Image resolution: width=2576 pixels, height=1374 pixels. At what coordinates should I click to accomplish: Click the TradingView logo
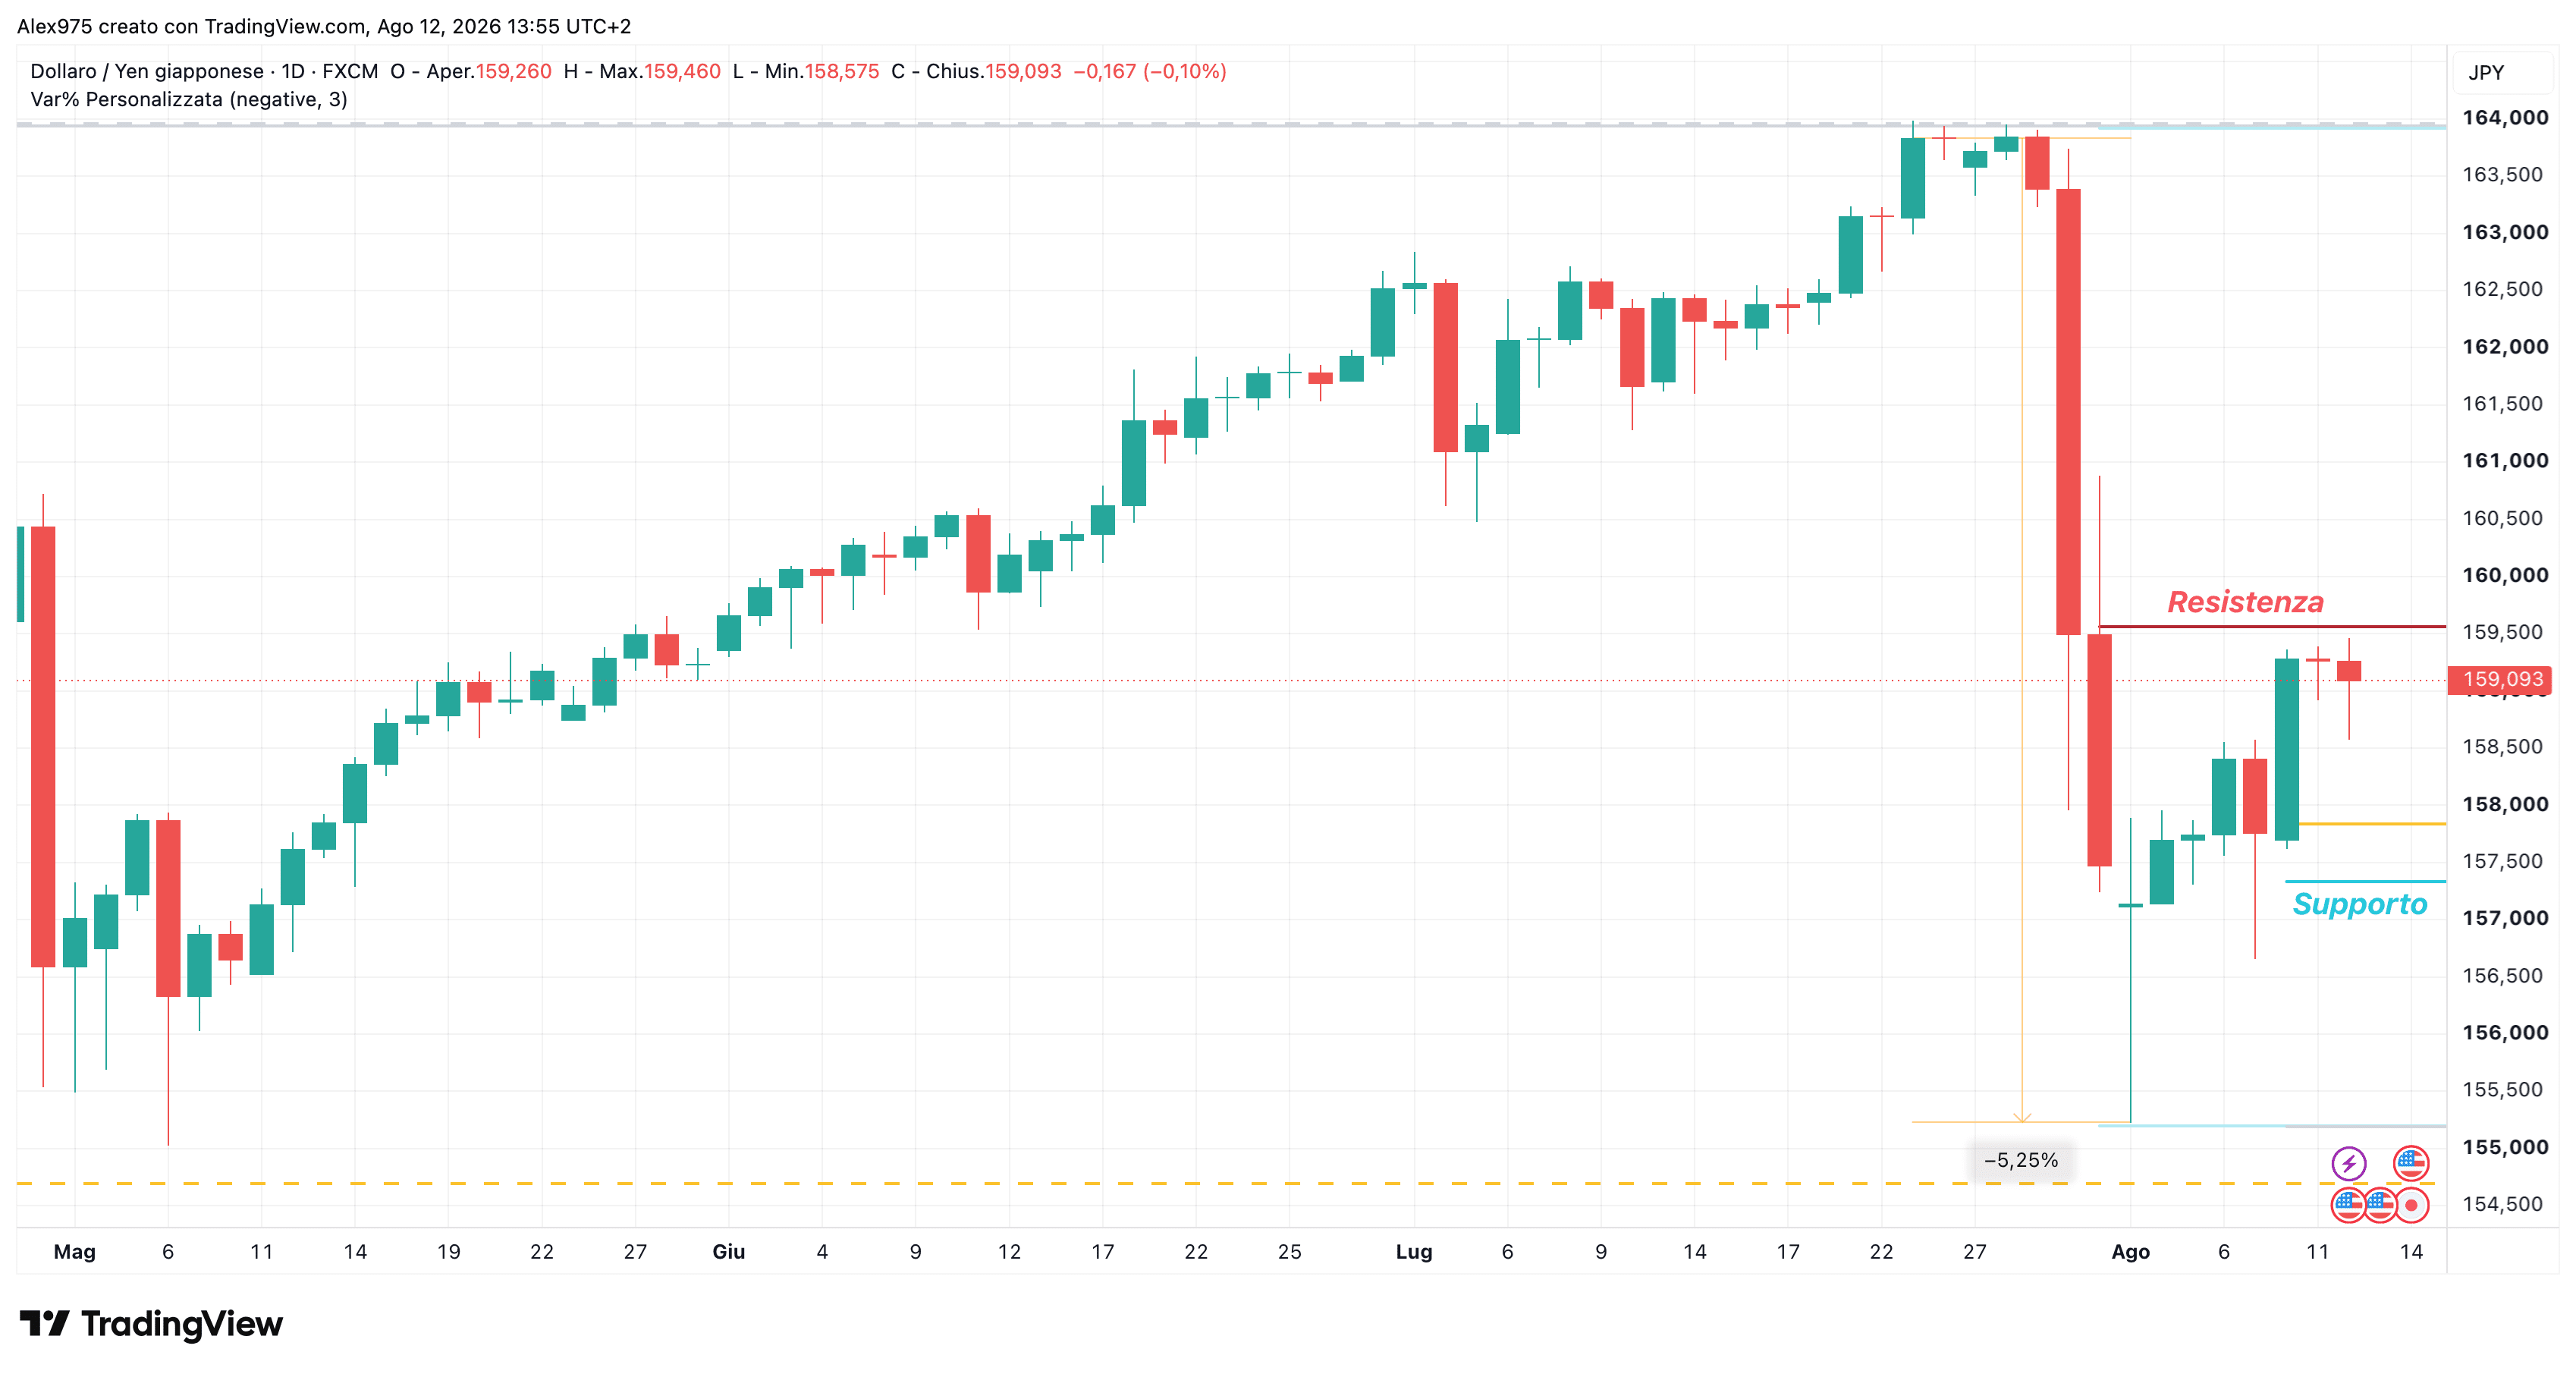pos(151,1324)
